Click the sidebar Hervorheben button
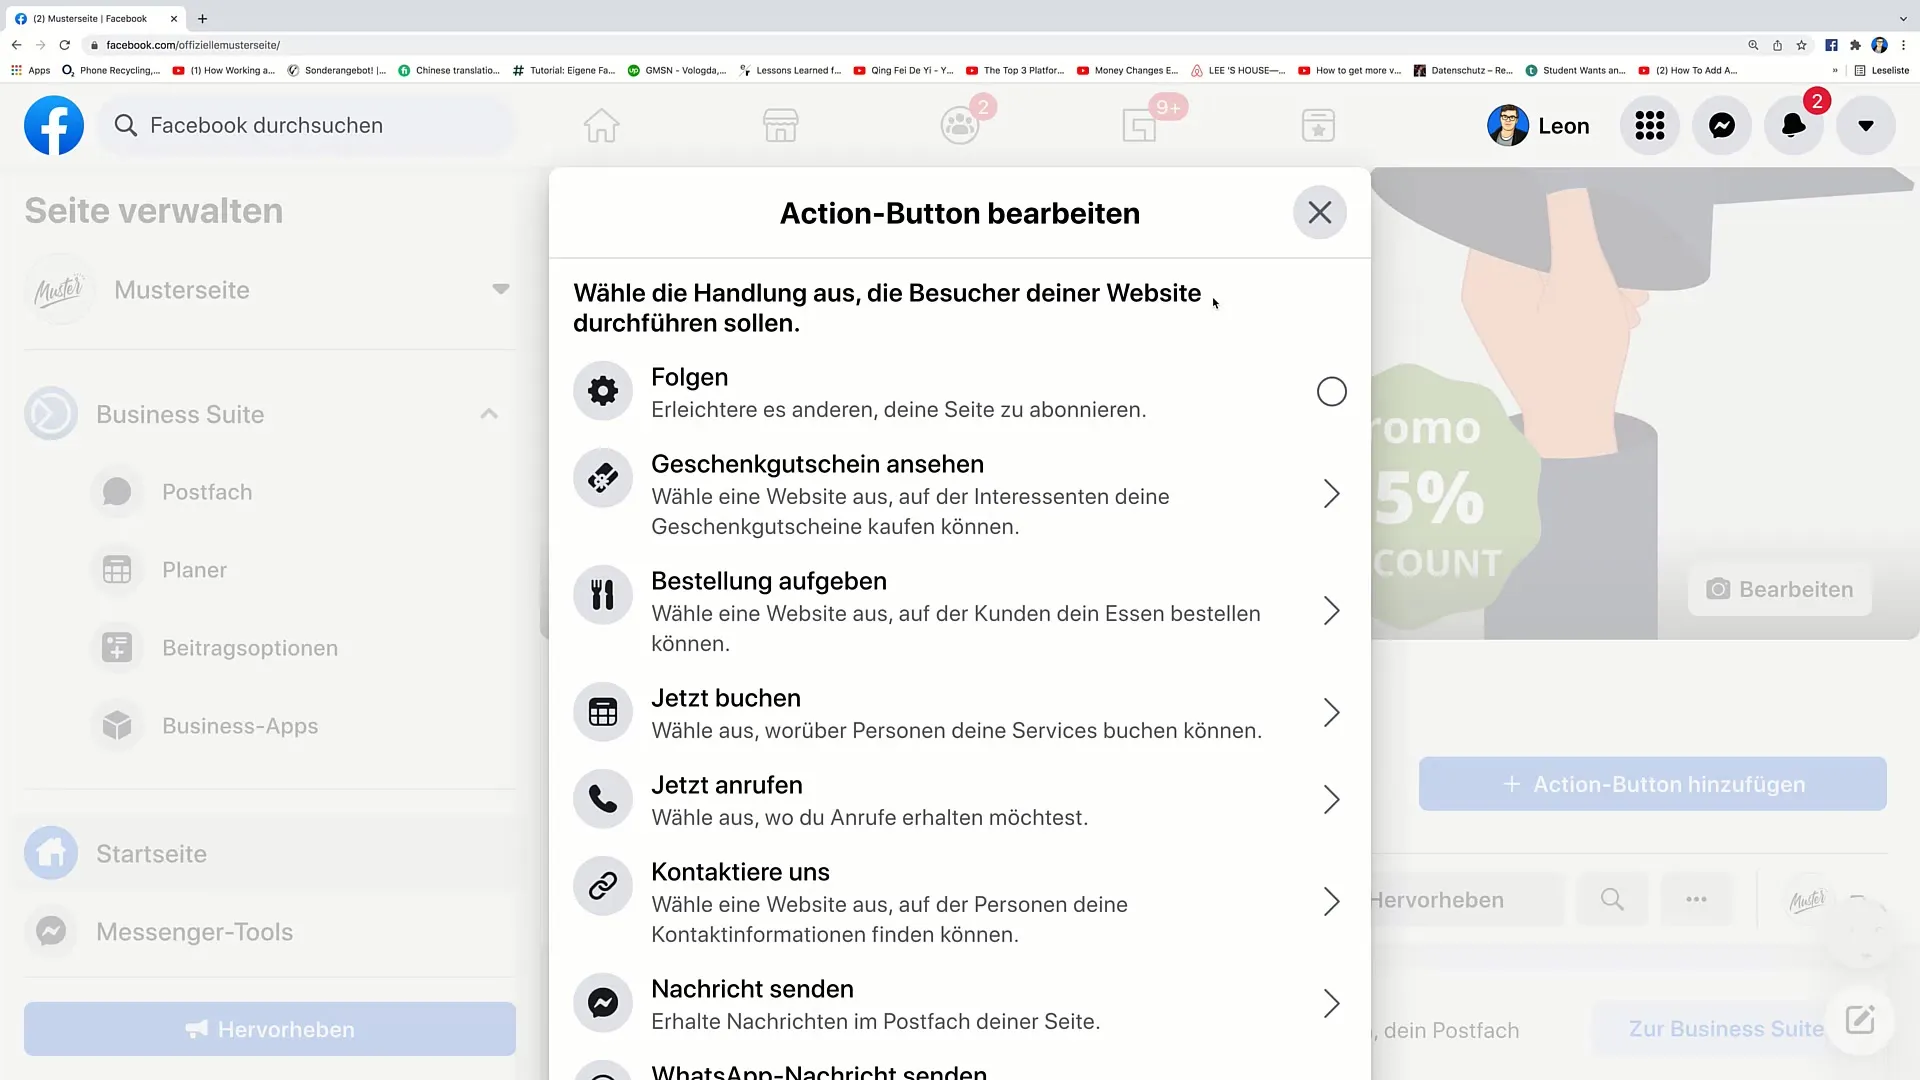This screenshot has height=1080, width=1920. tap(270, 1029)
